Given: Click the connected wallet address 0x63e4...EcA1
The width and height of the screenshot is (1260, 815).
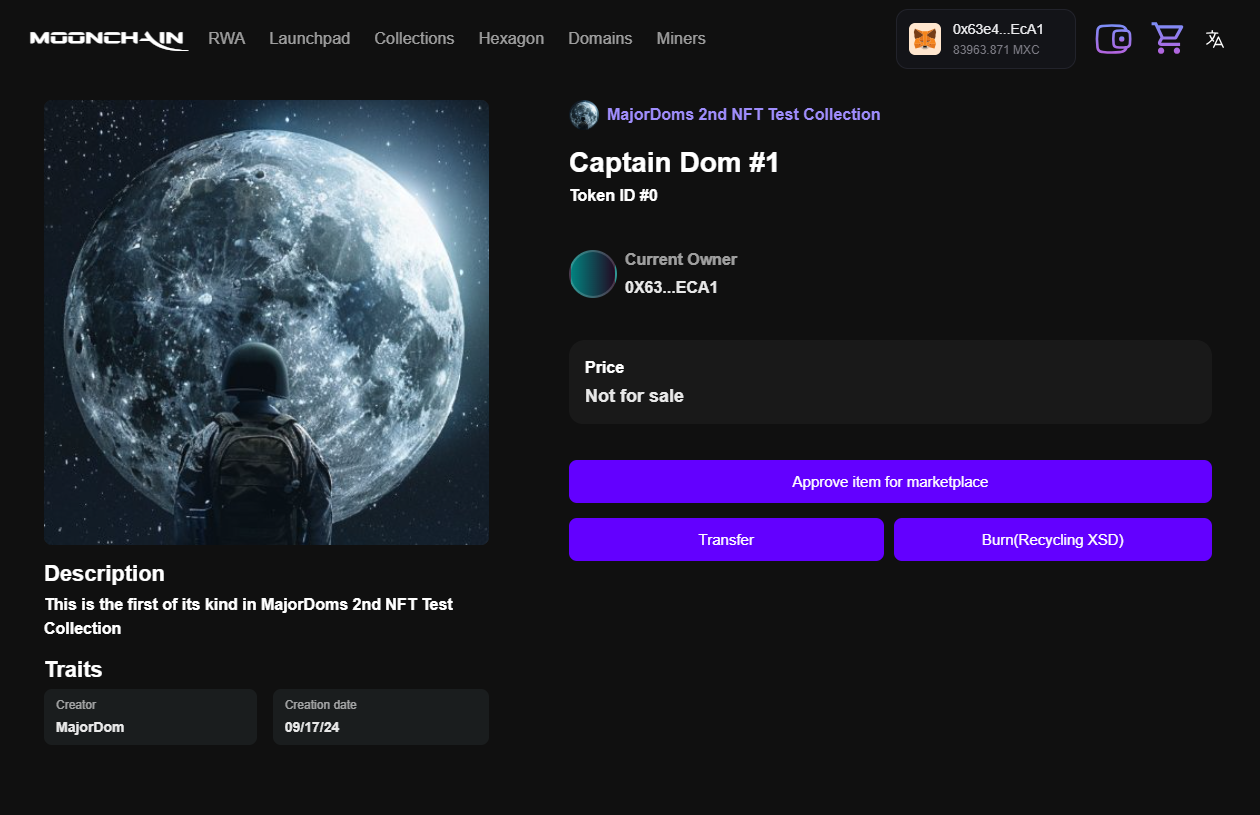Looking at the screenshot, I should tap(998, 30).
